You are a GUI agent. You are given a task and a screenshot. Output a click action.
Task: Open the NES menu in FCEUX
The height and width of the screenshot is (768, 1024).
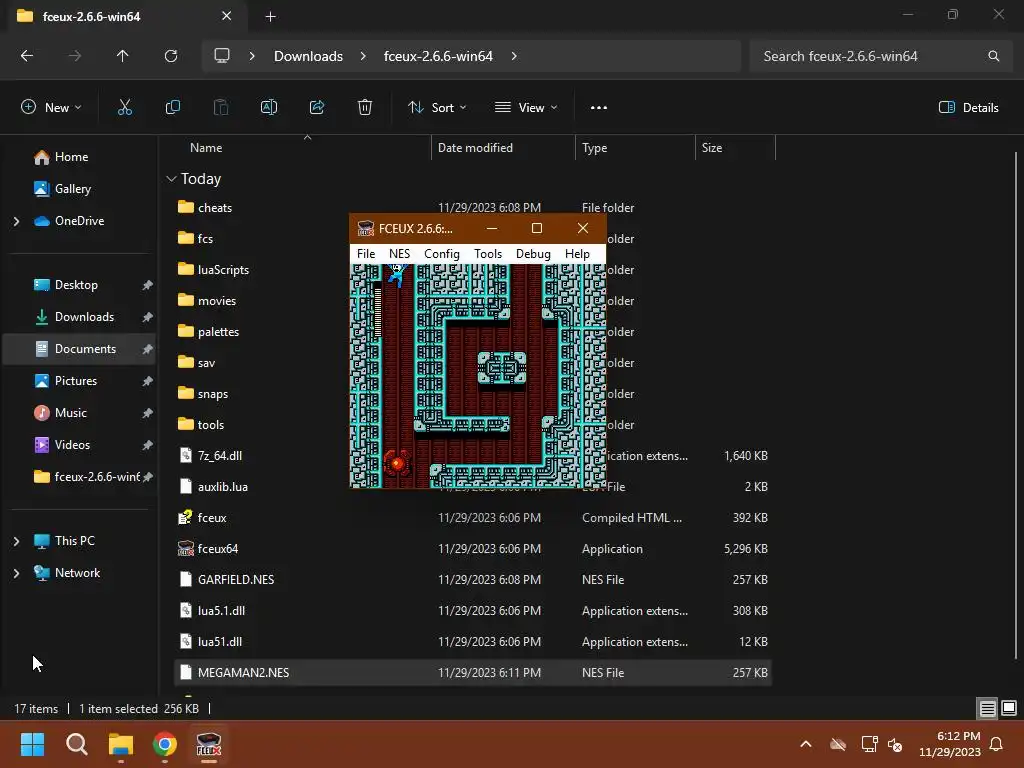coord(400,254)
